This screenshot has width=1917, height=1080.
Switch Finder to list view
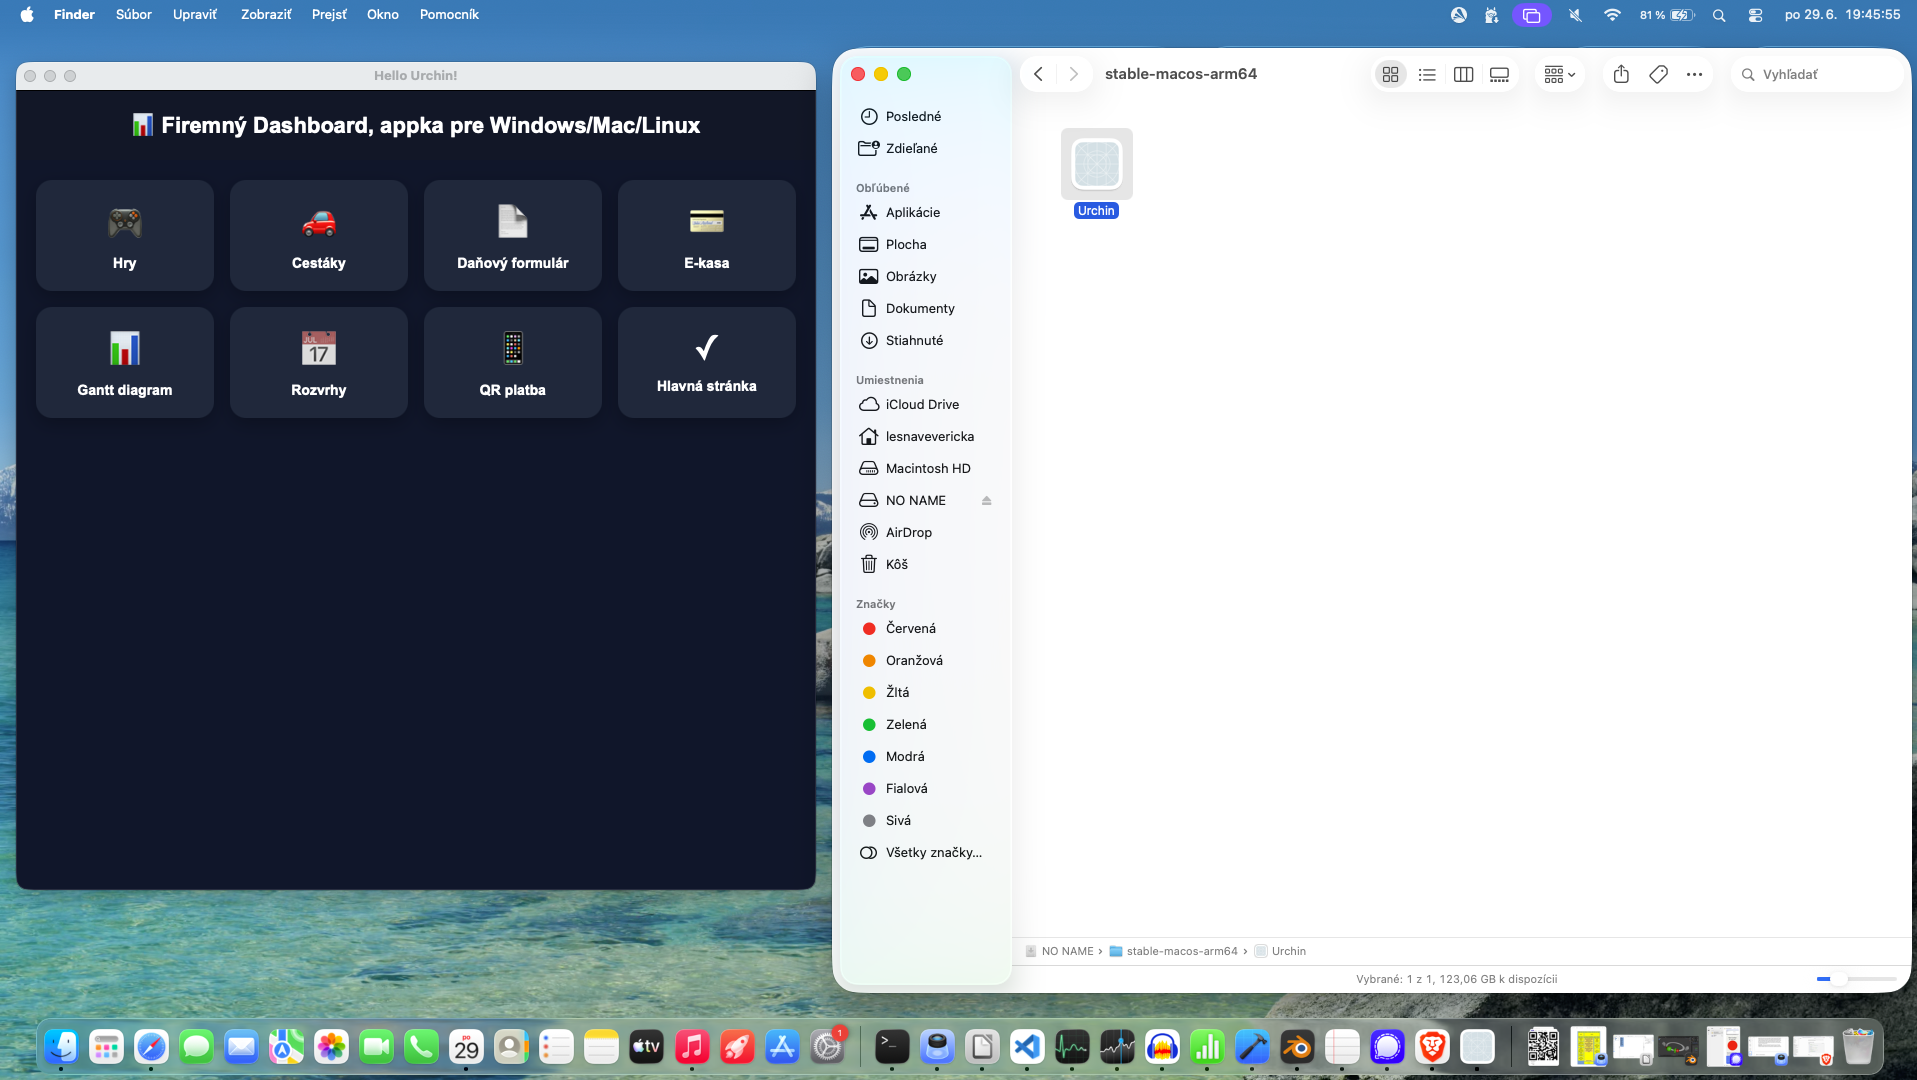1427,74
